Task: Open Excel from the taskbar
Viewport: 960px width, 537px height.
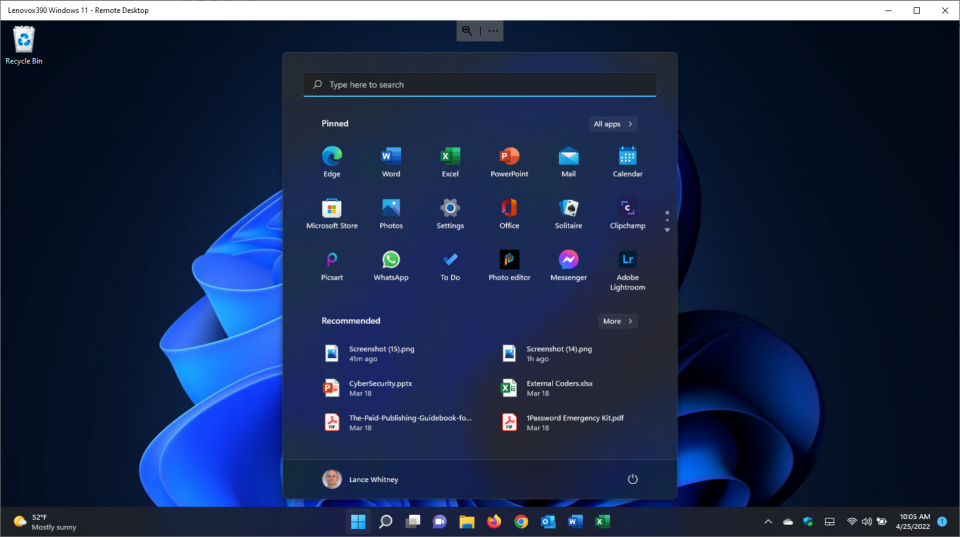Action: click(x=602, y=522)
